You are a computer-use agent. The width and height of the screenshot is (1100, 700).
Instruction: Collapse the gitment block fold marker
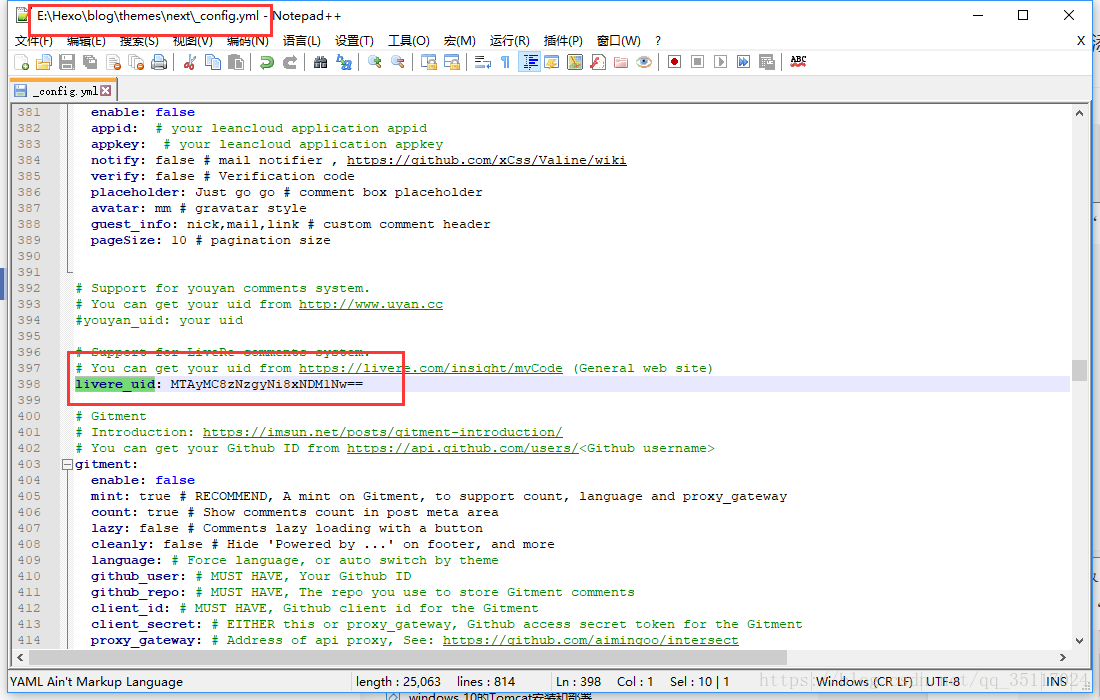coord(67,464)
